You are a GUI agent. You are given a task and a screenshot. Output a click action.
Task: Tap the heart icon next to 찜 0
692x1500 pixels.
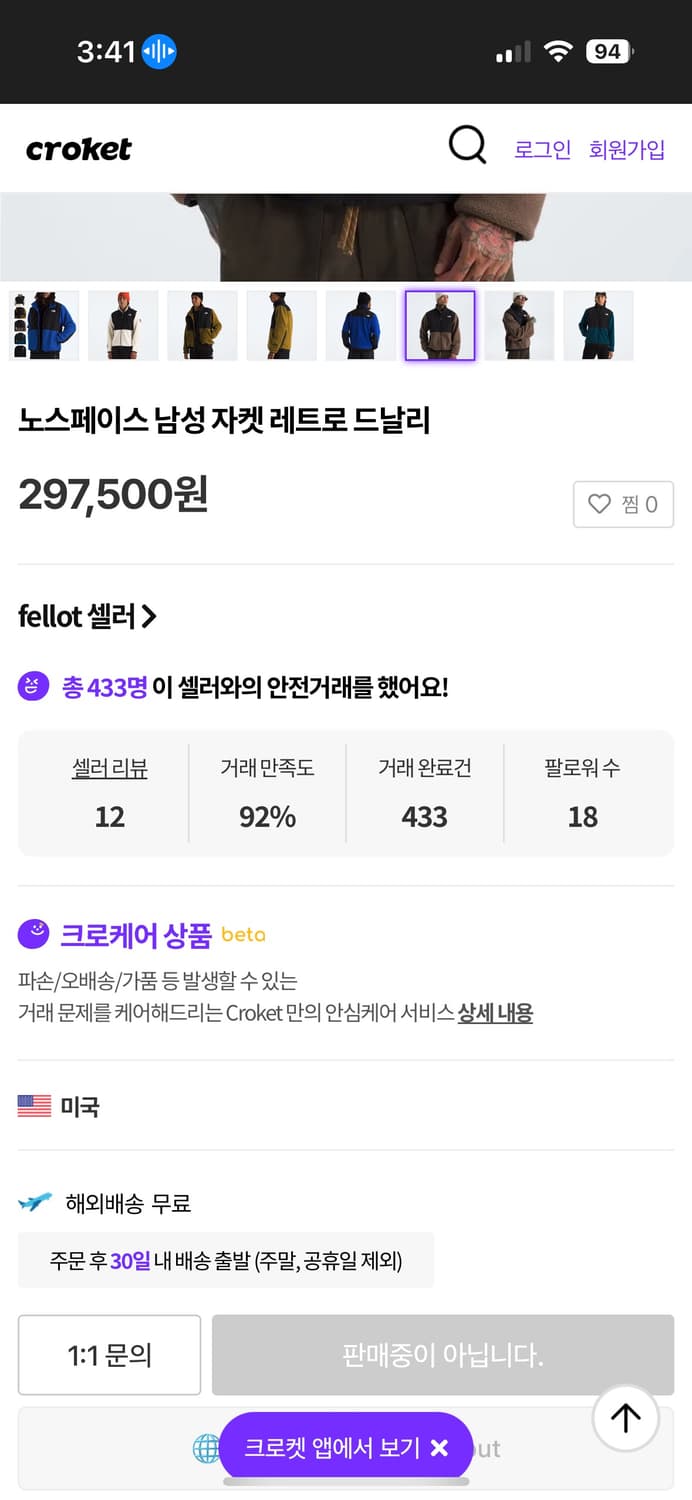[x=598, y=504]
